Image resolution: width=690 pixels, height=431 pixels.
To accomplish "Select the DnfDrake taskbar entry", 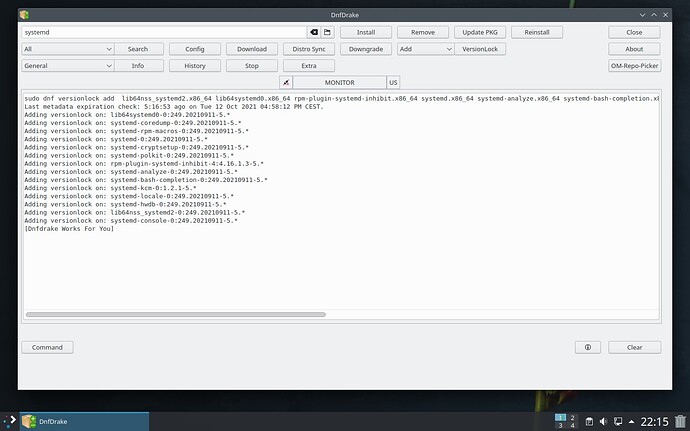I will click(x=84, y=421).
